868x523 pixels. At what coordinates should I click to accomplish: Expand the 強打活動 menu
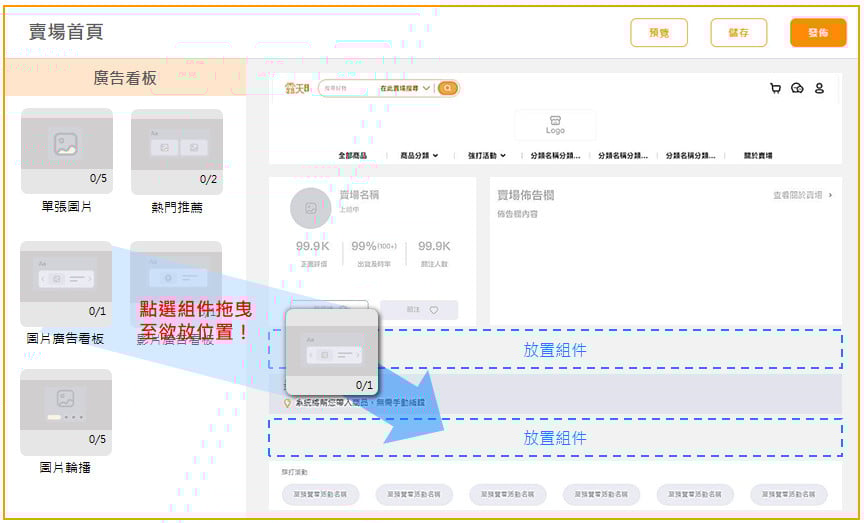pyautogui.click(x=487, y=156)
